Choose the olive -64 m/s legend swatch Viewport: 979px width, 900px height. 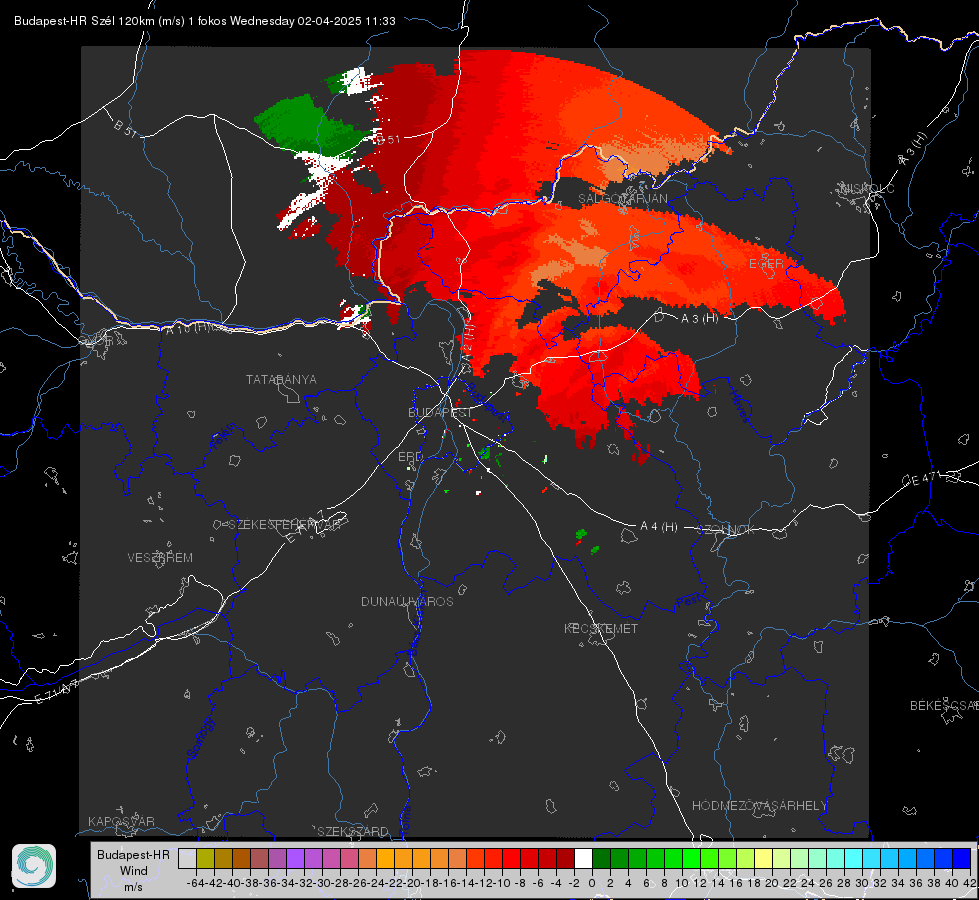(x=205, y=859)
